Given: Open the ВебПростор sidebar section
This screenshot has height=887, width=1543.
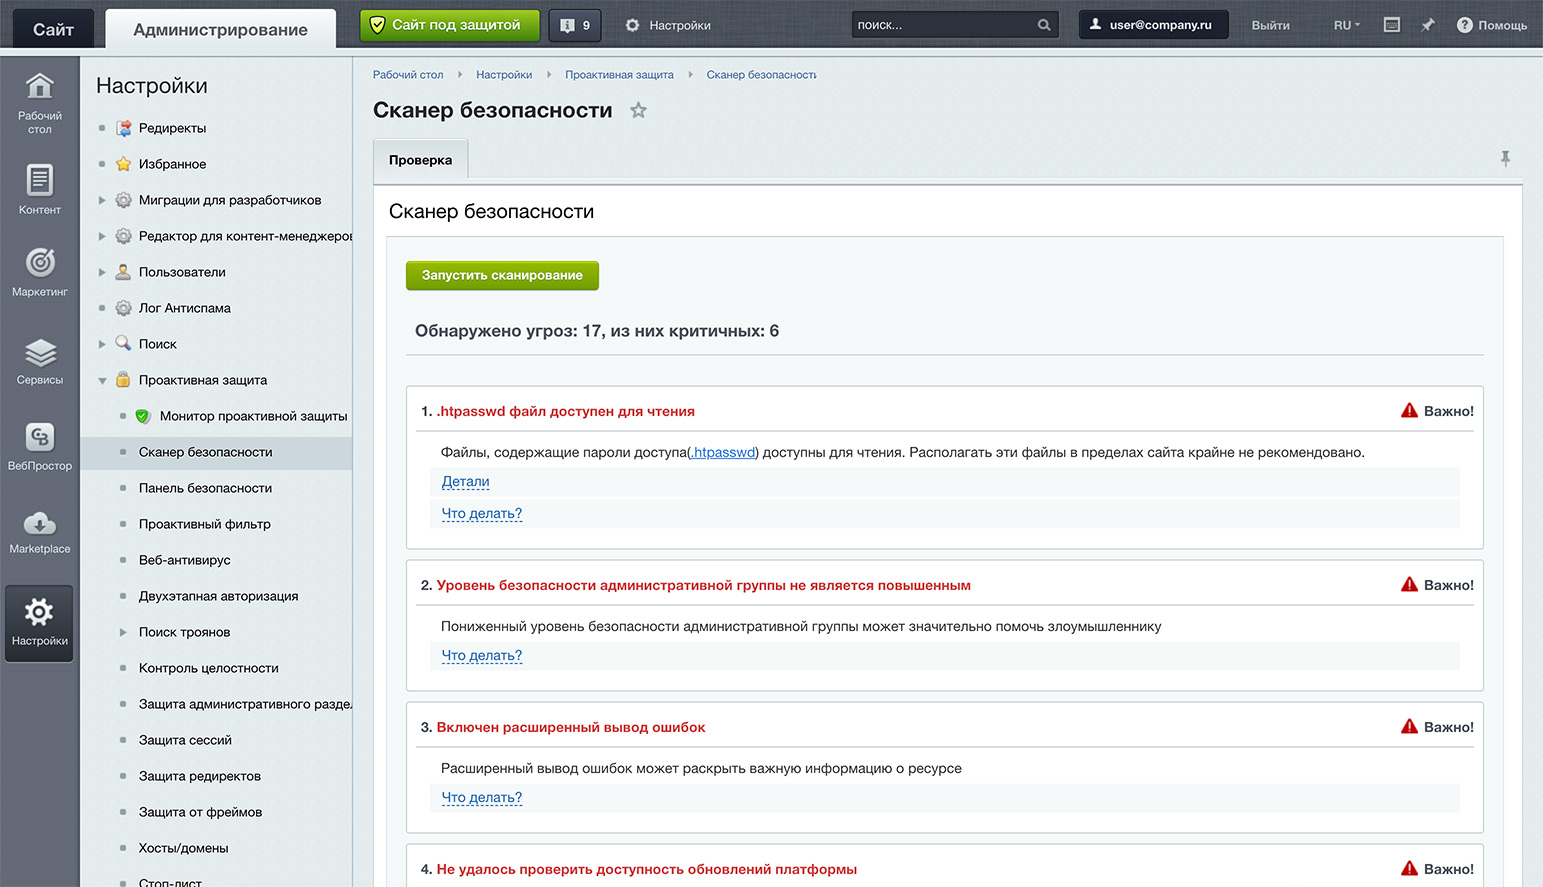Looking at the screenshot, I should 39,446.
